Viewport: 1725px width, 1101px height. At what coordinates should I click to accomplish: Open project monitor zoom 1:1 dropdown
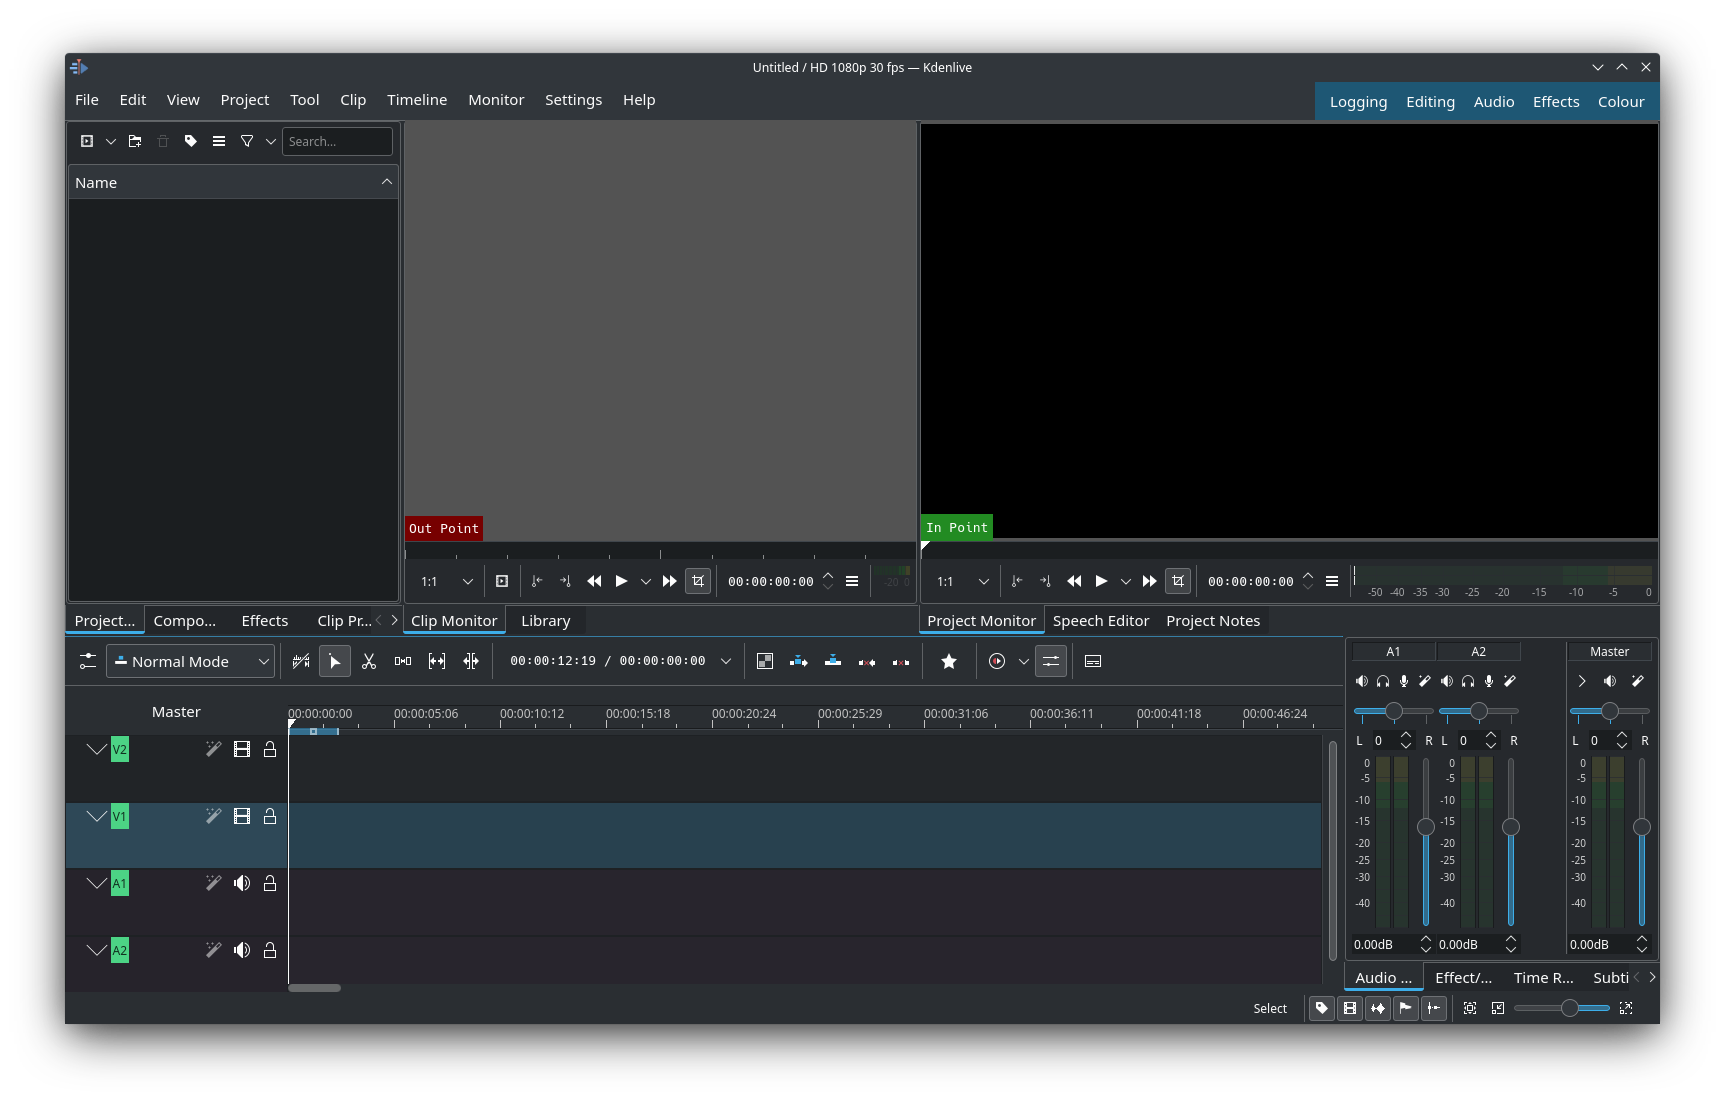(x=963, y=581)
